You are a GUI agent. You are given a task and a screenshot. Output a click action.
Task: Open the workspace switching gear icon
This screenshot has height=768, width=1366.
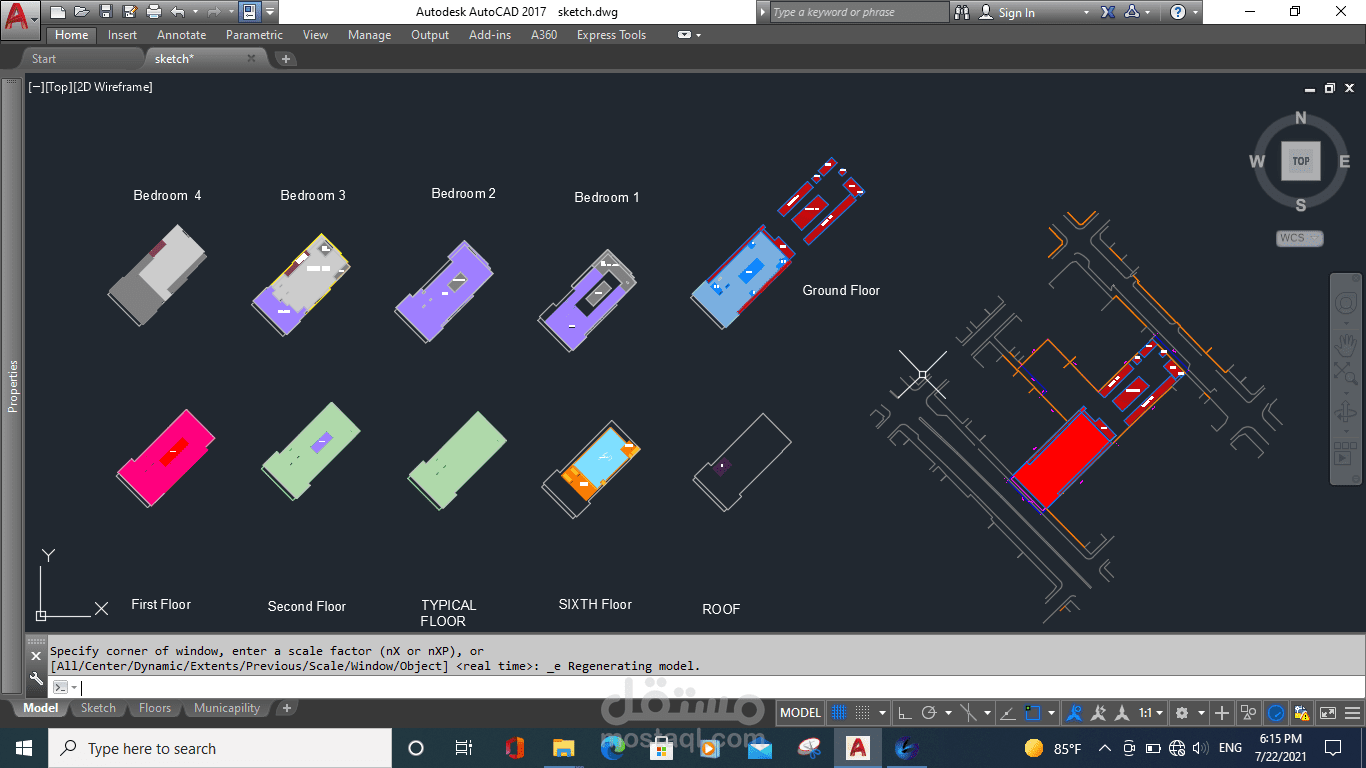pos(1182,713)
